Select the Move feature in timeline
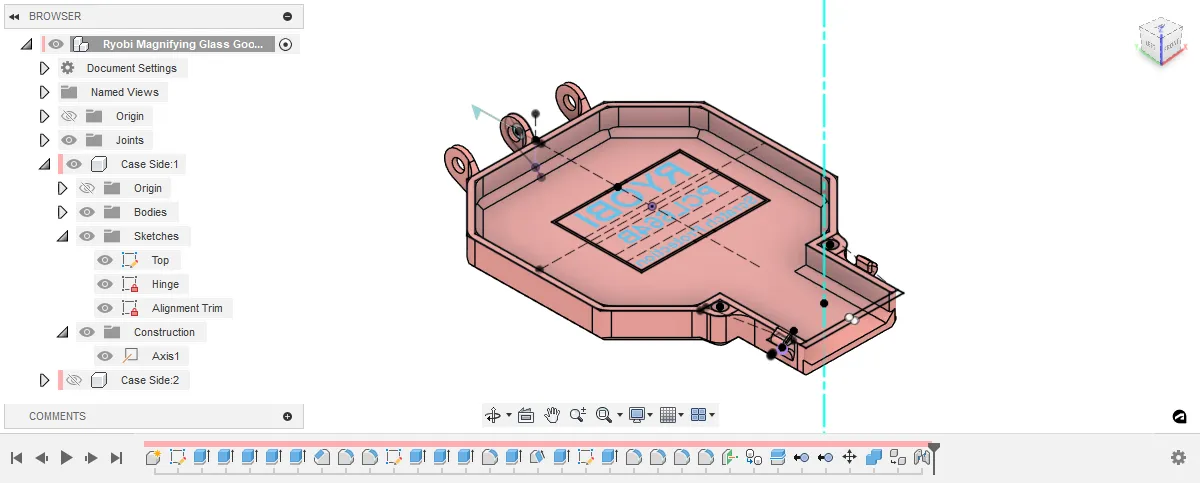 tap(849, 457)
